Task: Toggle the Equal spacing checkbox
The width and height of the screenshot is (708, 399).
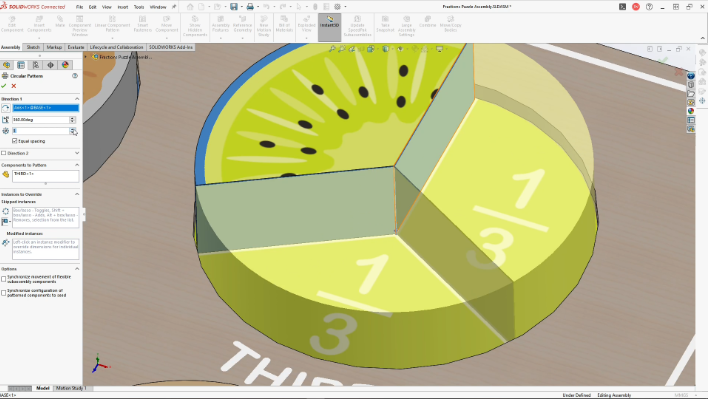Action: point(14,141)
